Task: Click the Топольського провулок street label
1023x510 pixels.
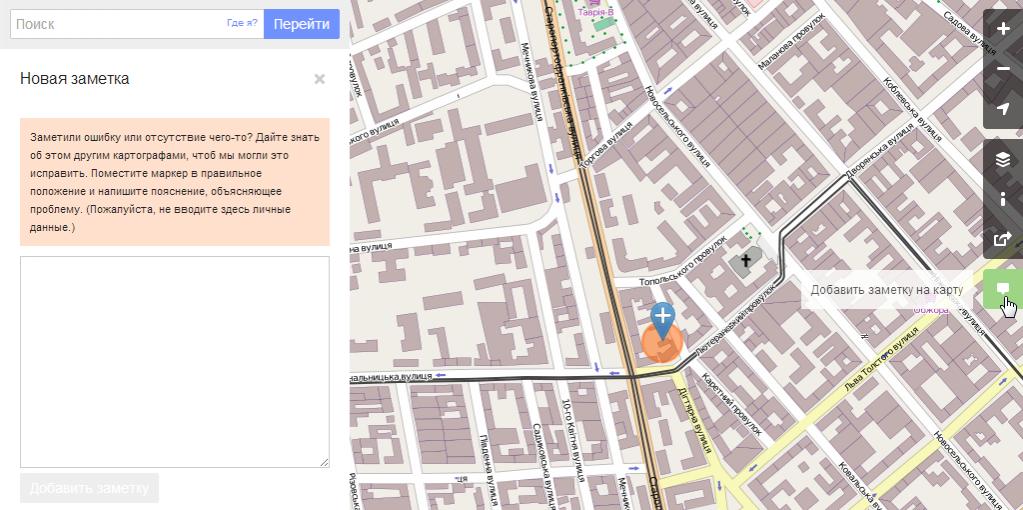Action: click(x=682, y=262)
